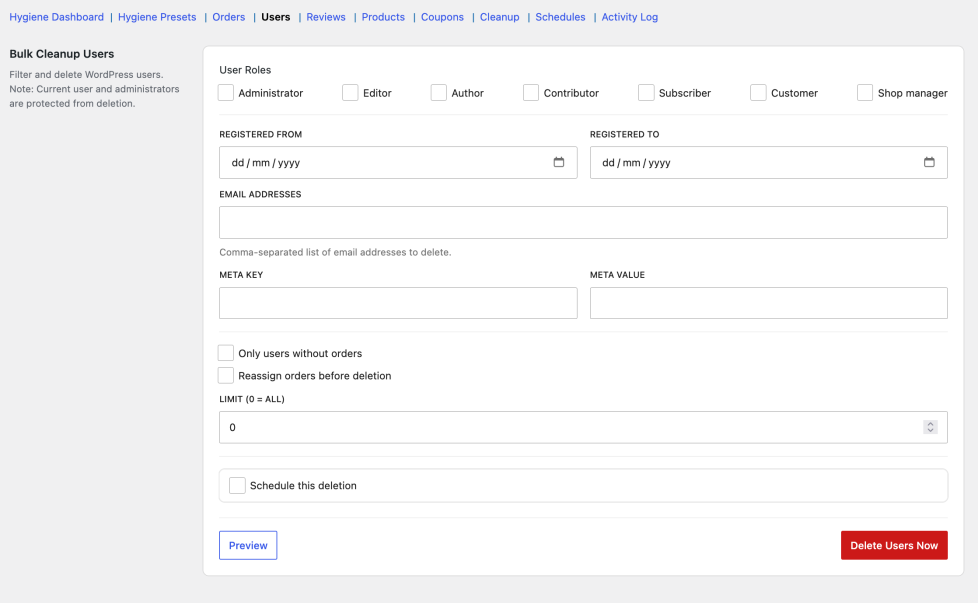The width and height of the screenshot is (978, 603).
Task: Check the Subscriber role checkbox
Action: (646, 93)
